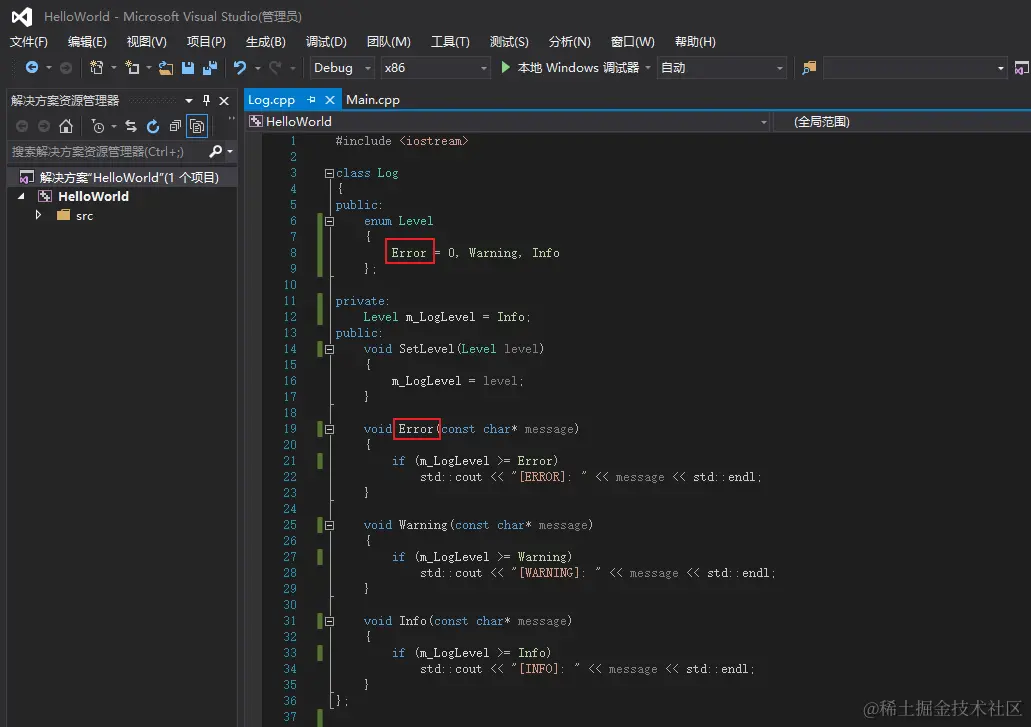This screenshot has height=727, width=1031.
Task: Open the x86 platform dropdown
Action: [x=483, y=68]
